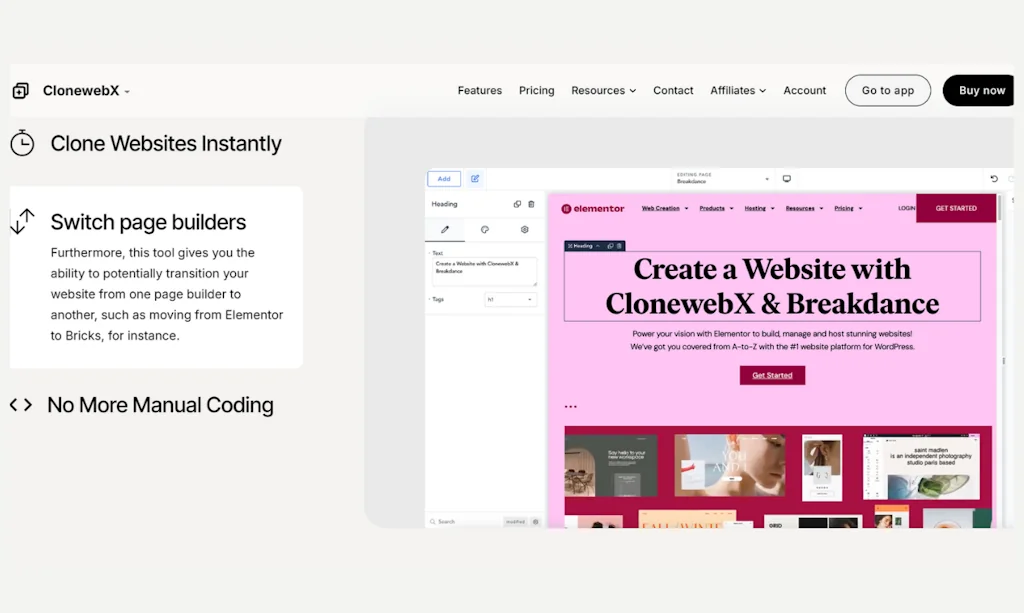The width and height of the screenshot is (1024, 613).
Task: Open the h1 Tags dropdown
Action: tap(510, 299)
